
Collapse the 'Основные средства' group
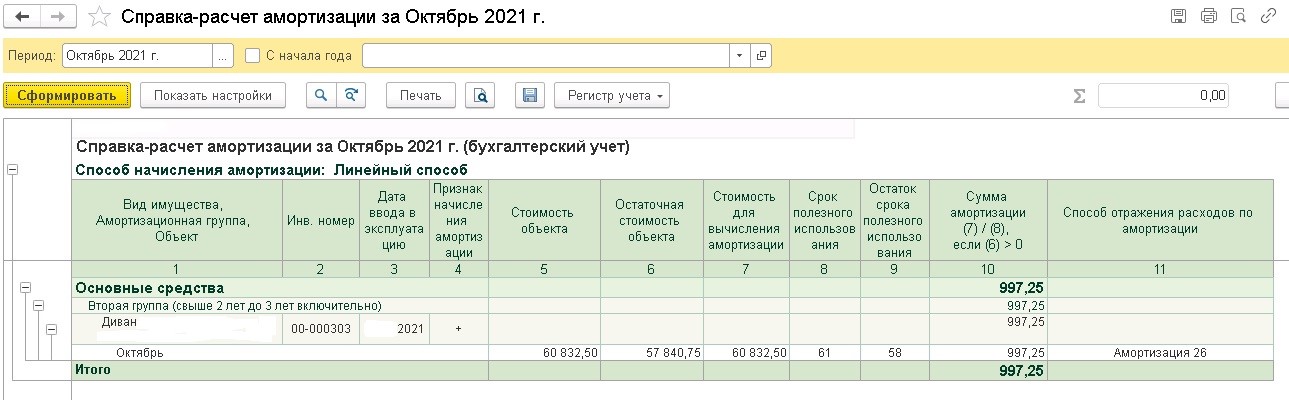pos(23,288)
